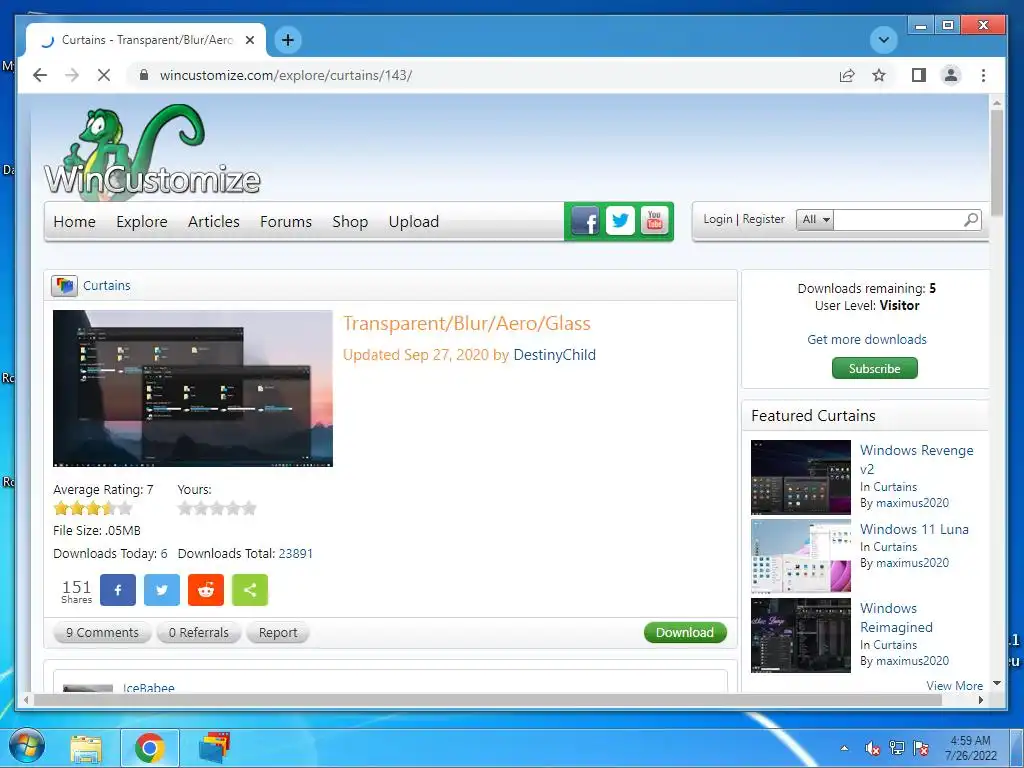Viewport: 1024px width, 768px height.
Task: Share the skin on Facebook
Action: pyautogui.click(x=118, y=590)
